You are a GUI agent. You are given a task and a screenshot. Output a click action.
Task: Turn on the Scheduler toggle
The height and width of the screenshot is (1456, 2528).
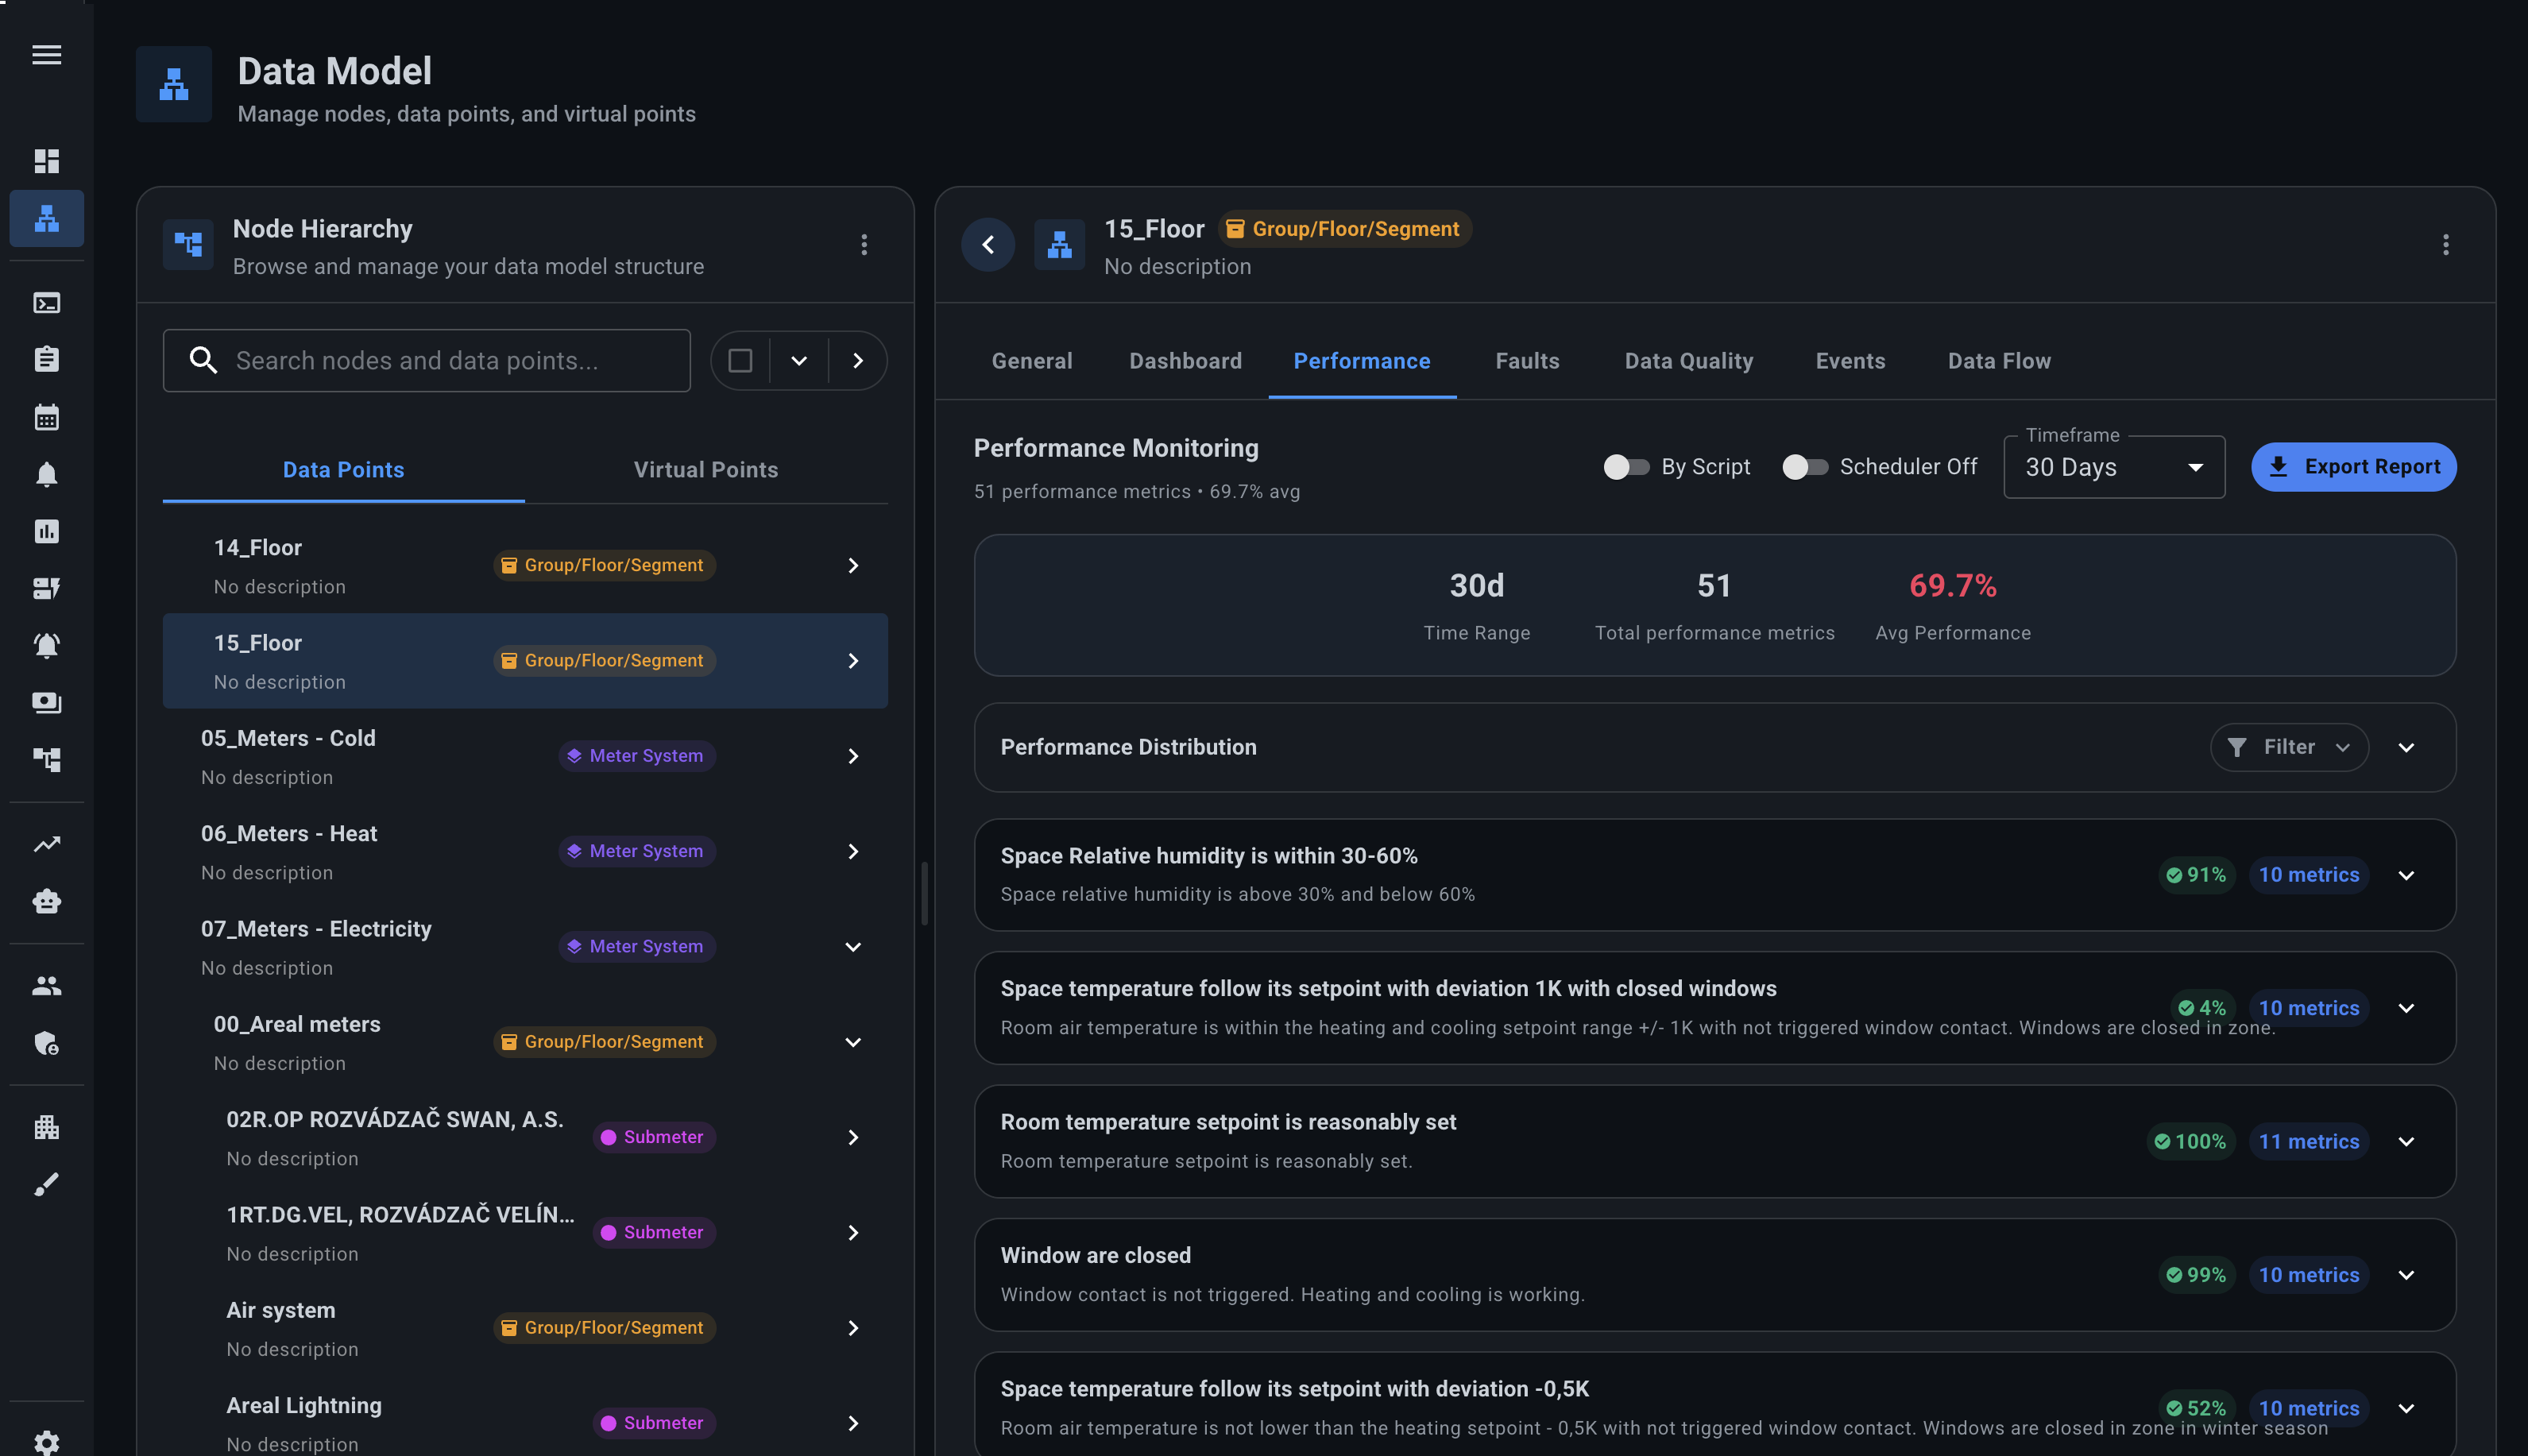[1804, 466]
